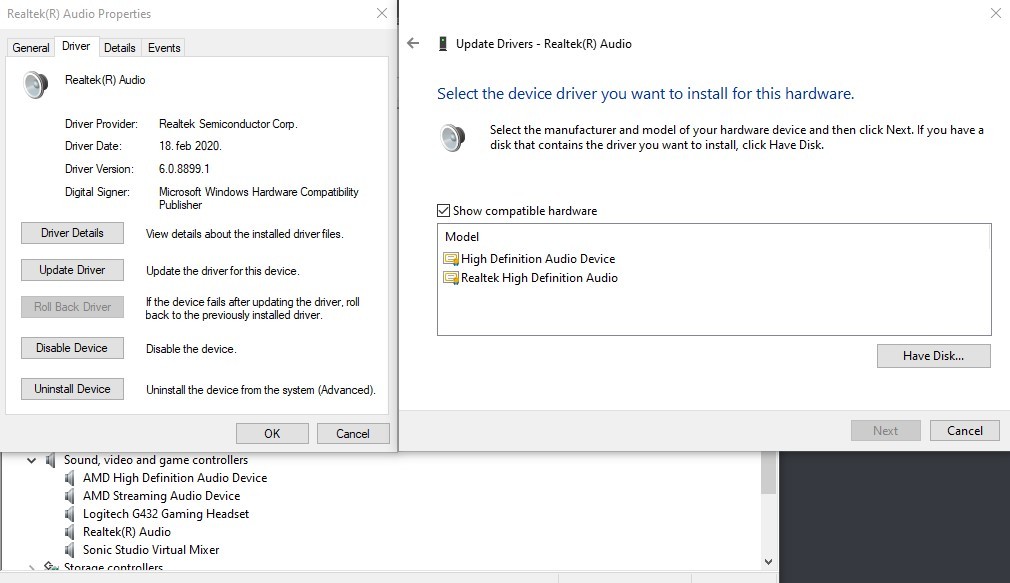Select Realtek(R) Audio in Device Manager tree

click(x=126, y=532)
